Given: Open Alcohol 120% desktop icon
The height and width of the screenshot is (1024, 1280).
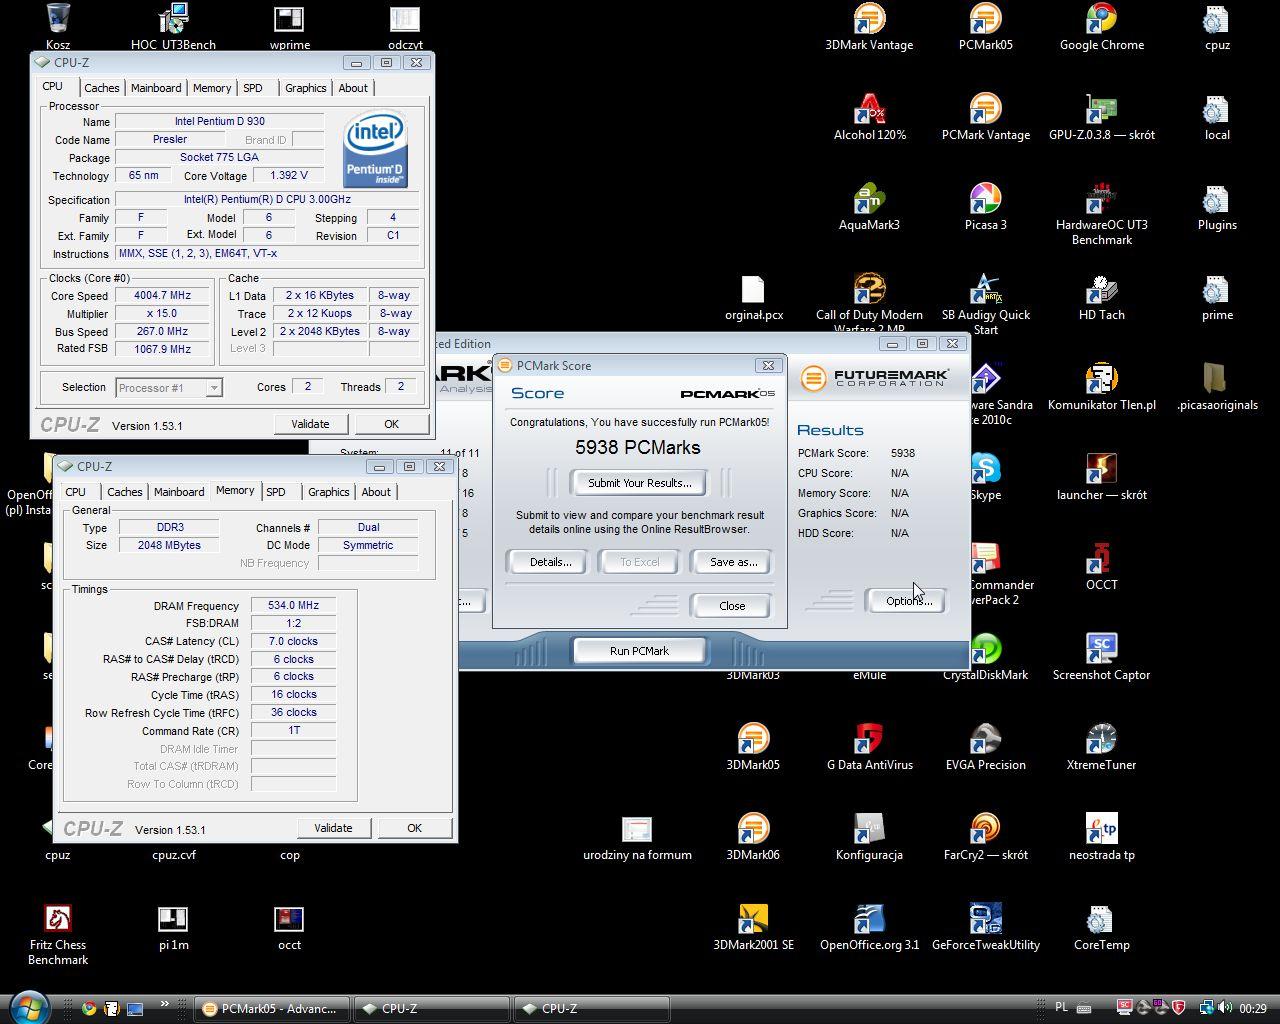Looking at the screenshot, I should tap(869, 117).
